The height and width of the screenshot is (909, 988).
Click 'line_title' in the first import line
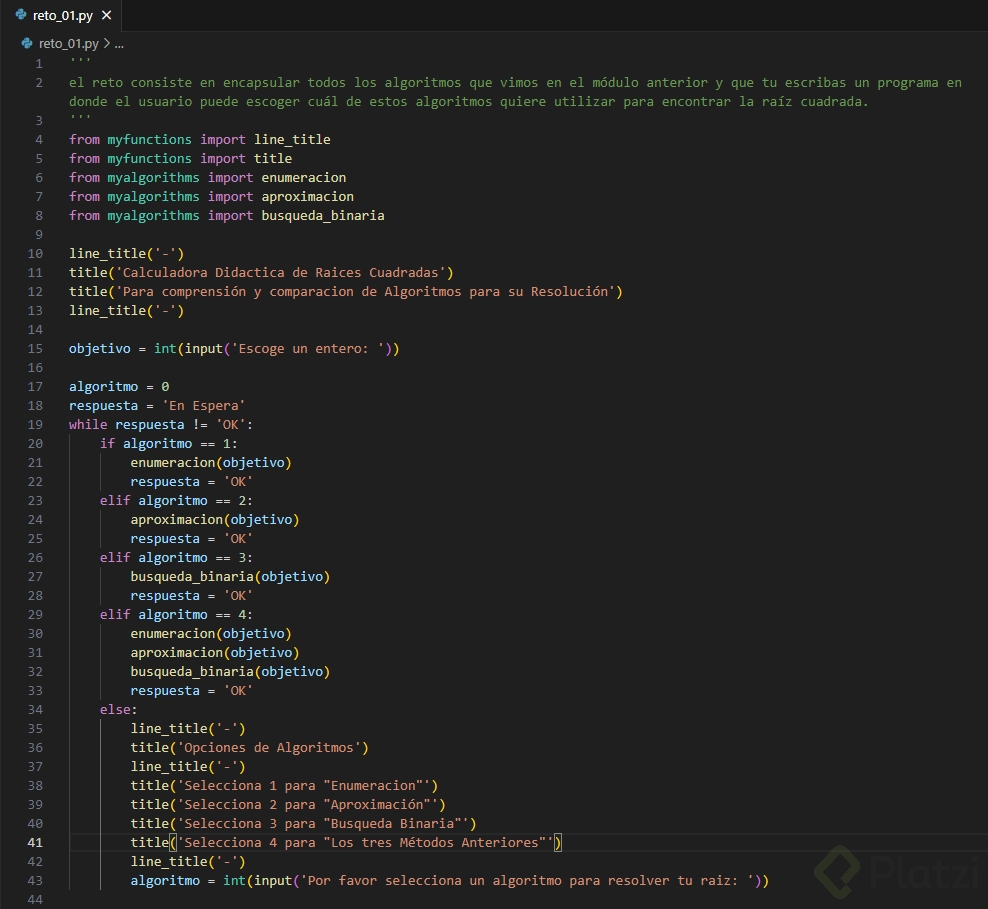292,139
